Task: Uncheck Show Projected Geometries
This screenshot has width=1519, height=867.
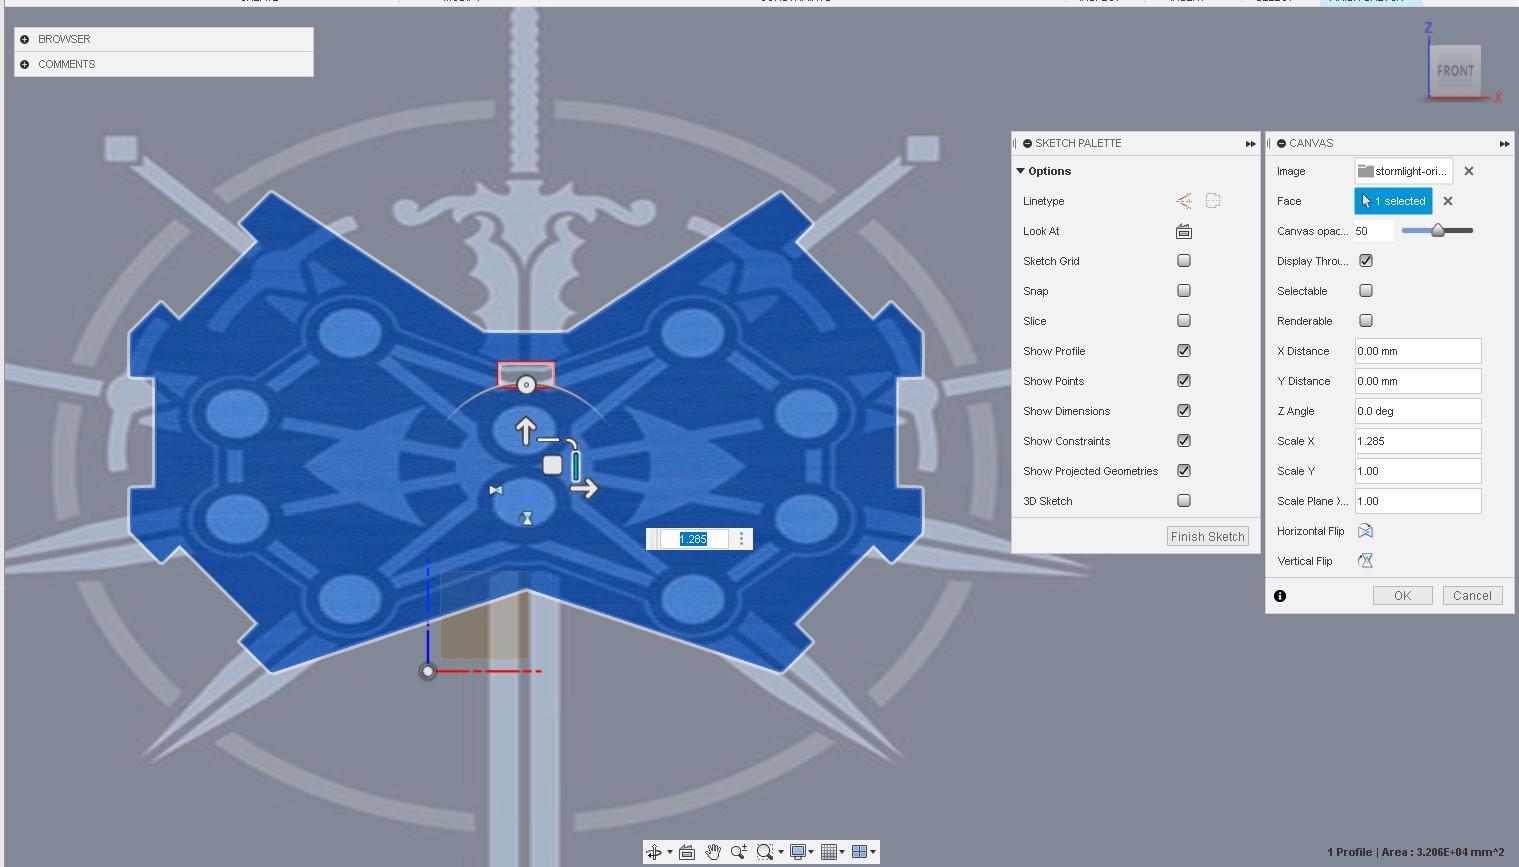Action: coord(1184,471)
